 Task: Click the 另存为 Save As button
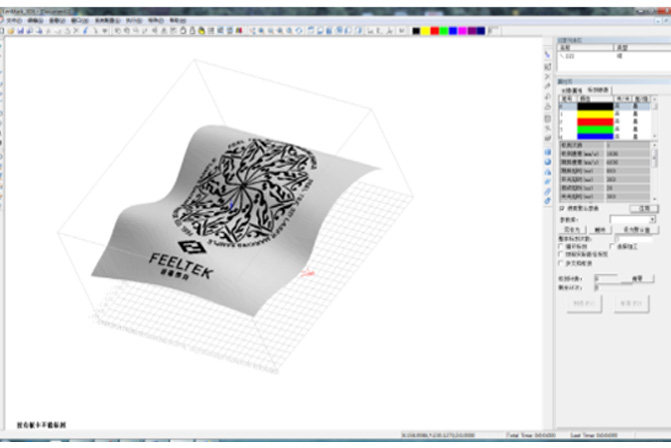click(572, 230)
